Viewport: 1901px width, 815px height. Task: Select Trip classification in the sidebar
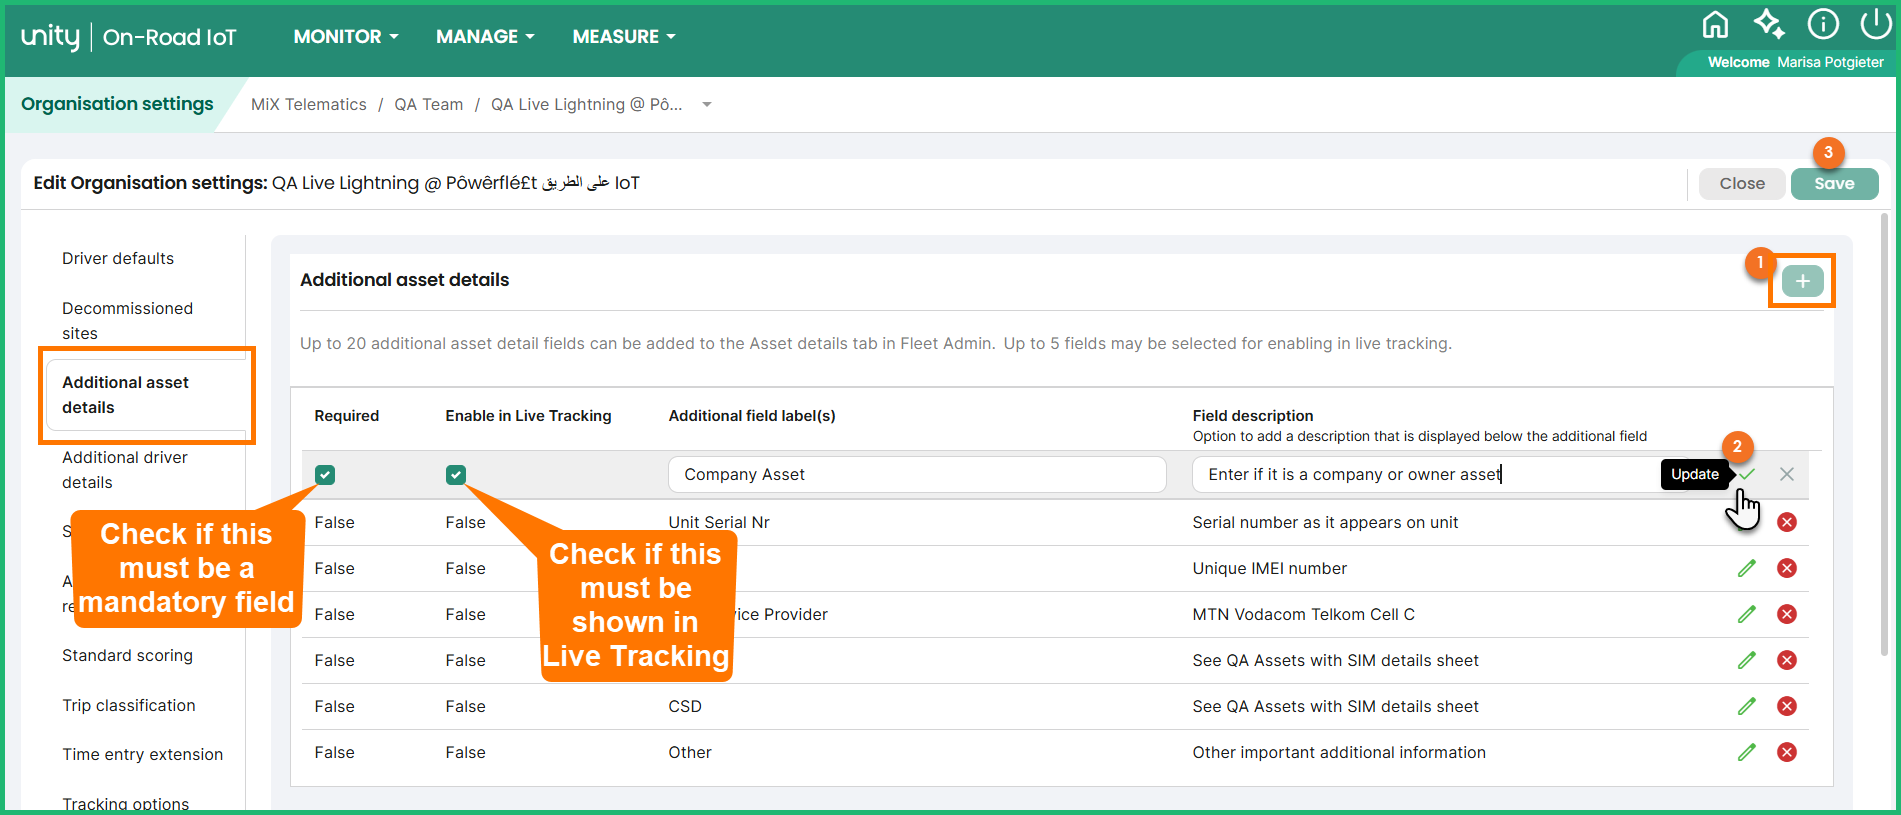pyautogui.click(x=129, y=705)
